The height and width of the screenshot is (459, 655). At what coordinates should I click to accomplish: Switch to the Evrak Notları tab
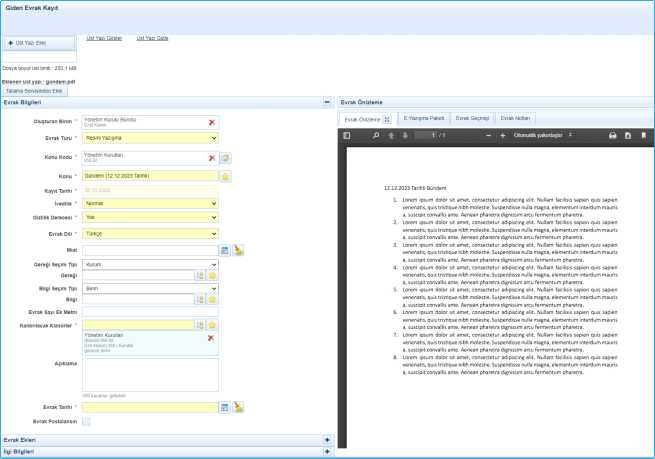pyautogui.click(x=515, y=118)
